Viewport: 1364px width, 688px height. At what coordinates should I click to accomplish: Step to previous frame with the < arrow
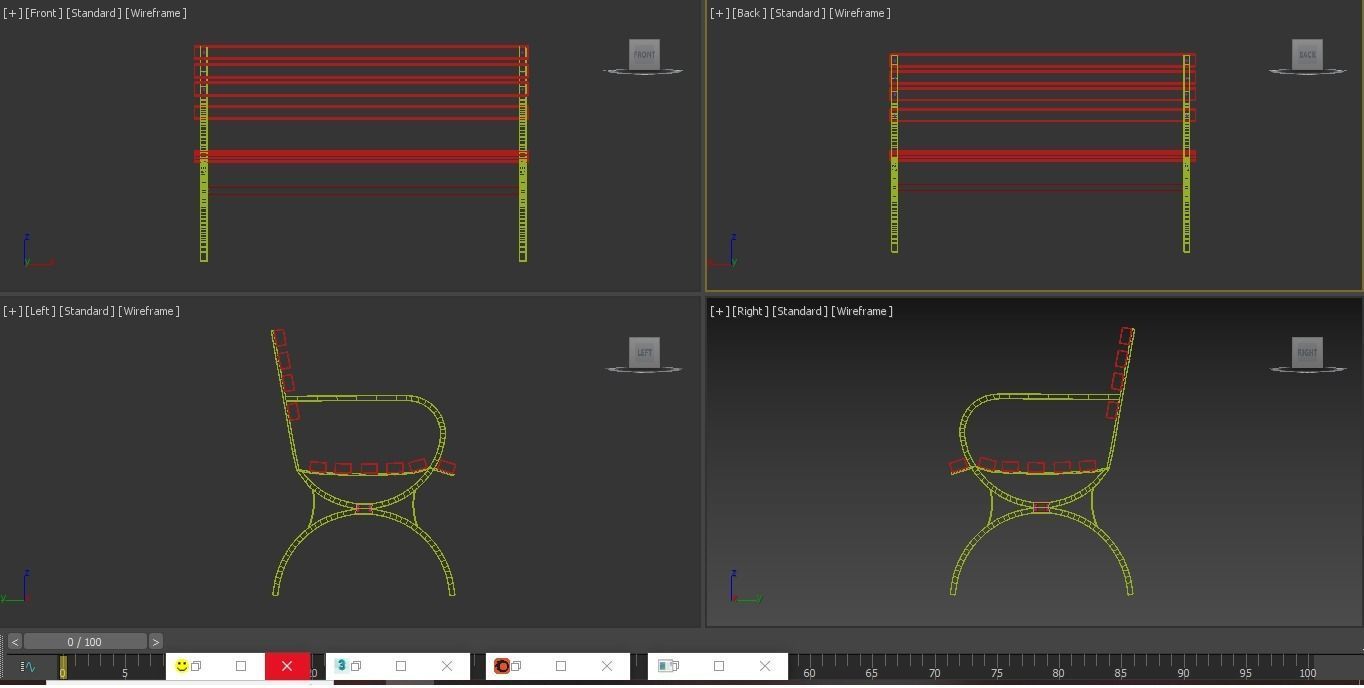14,642
